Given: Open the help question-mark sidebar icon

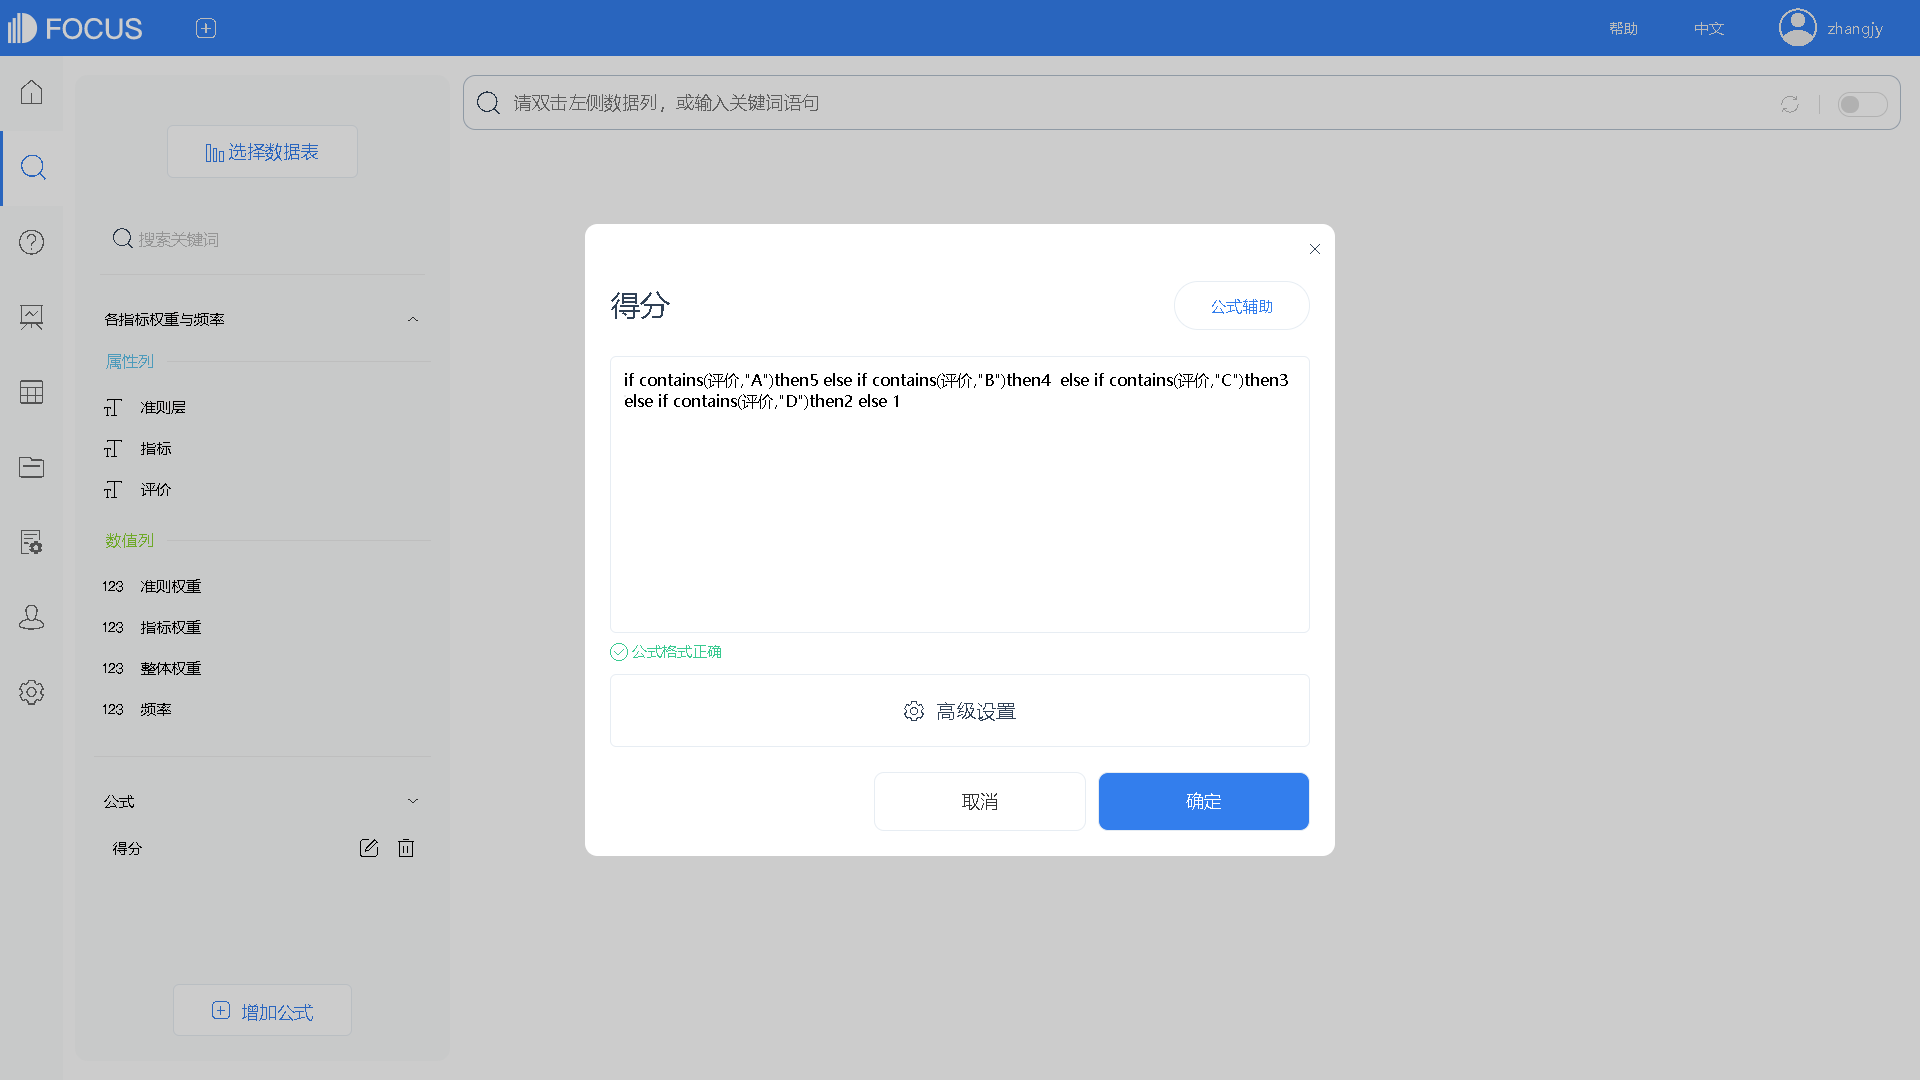Looking at the screenshot, I should pyautogui.click(x=32, y=242).
